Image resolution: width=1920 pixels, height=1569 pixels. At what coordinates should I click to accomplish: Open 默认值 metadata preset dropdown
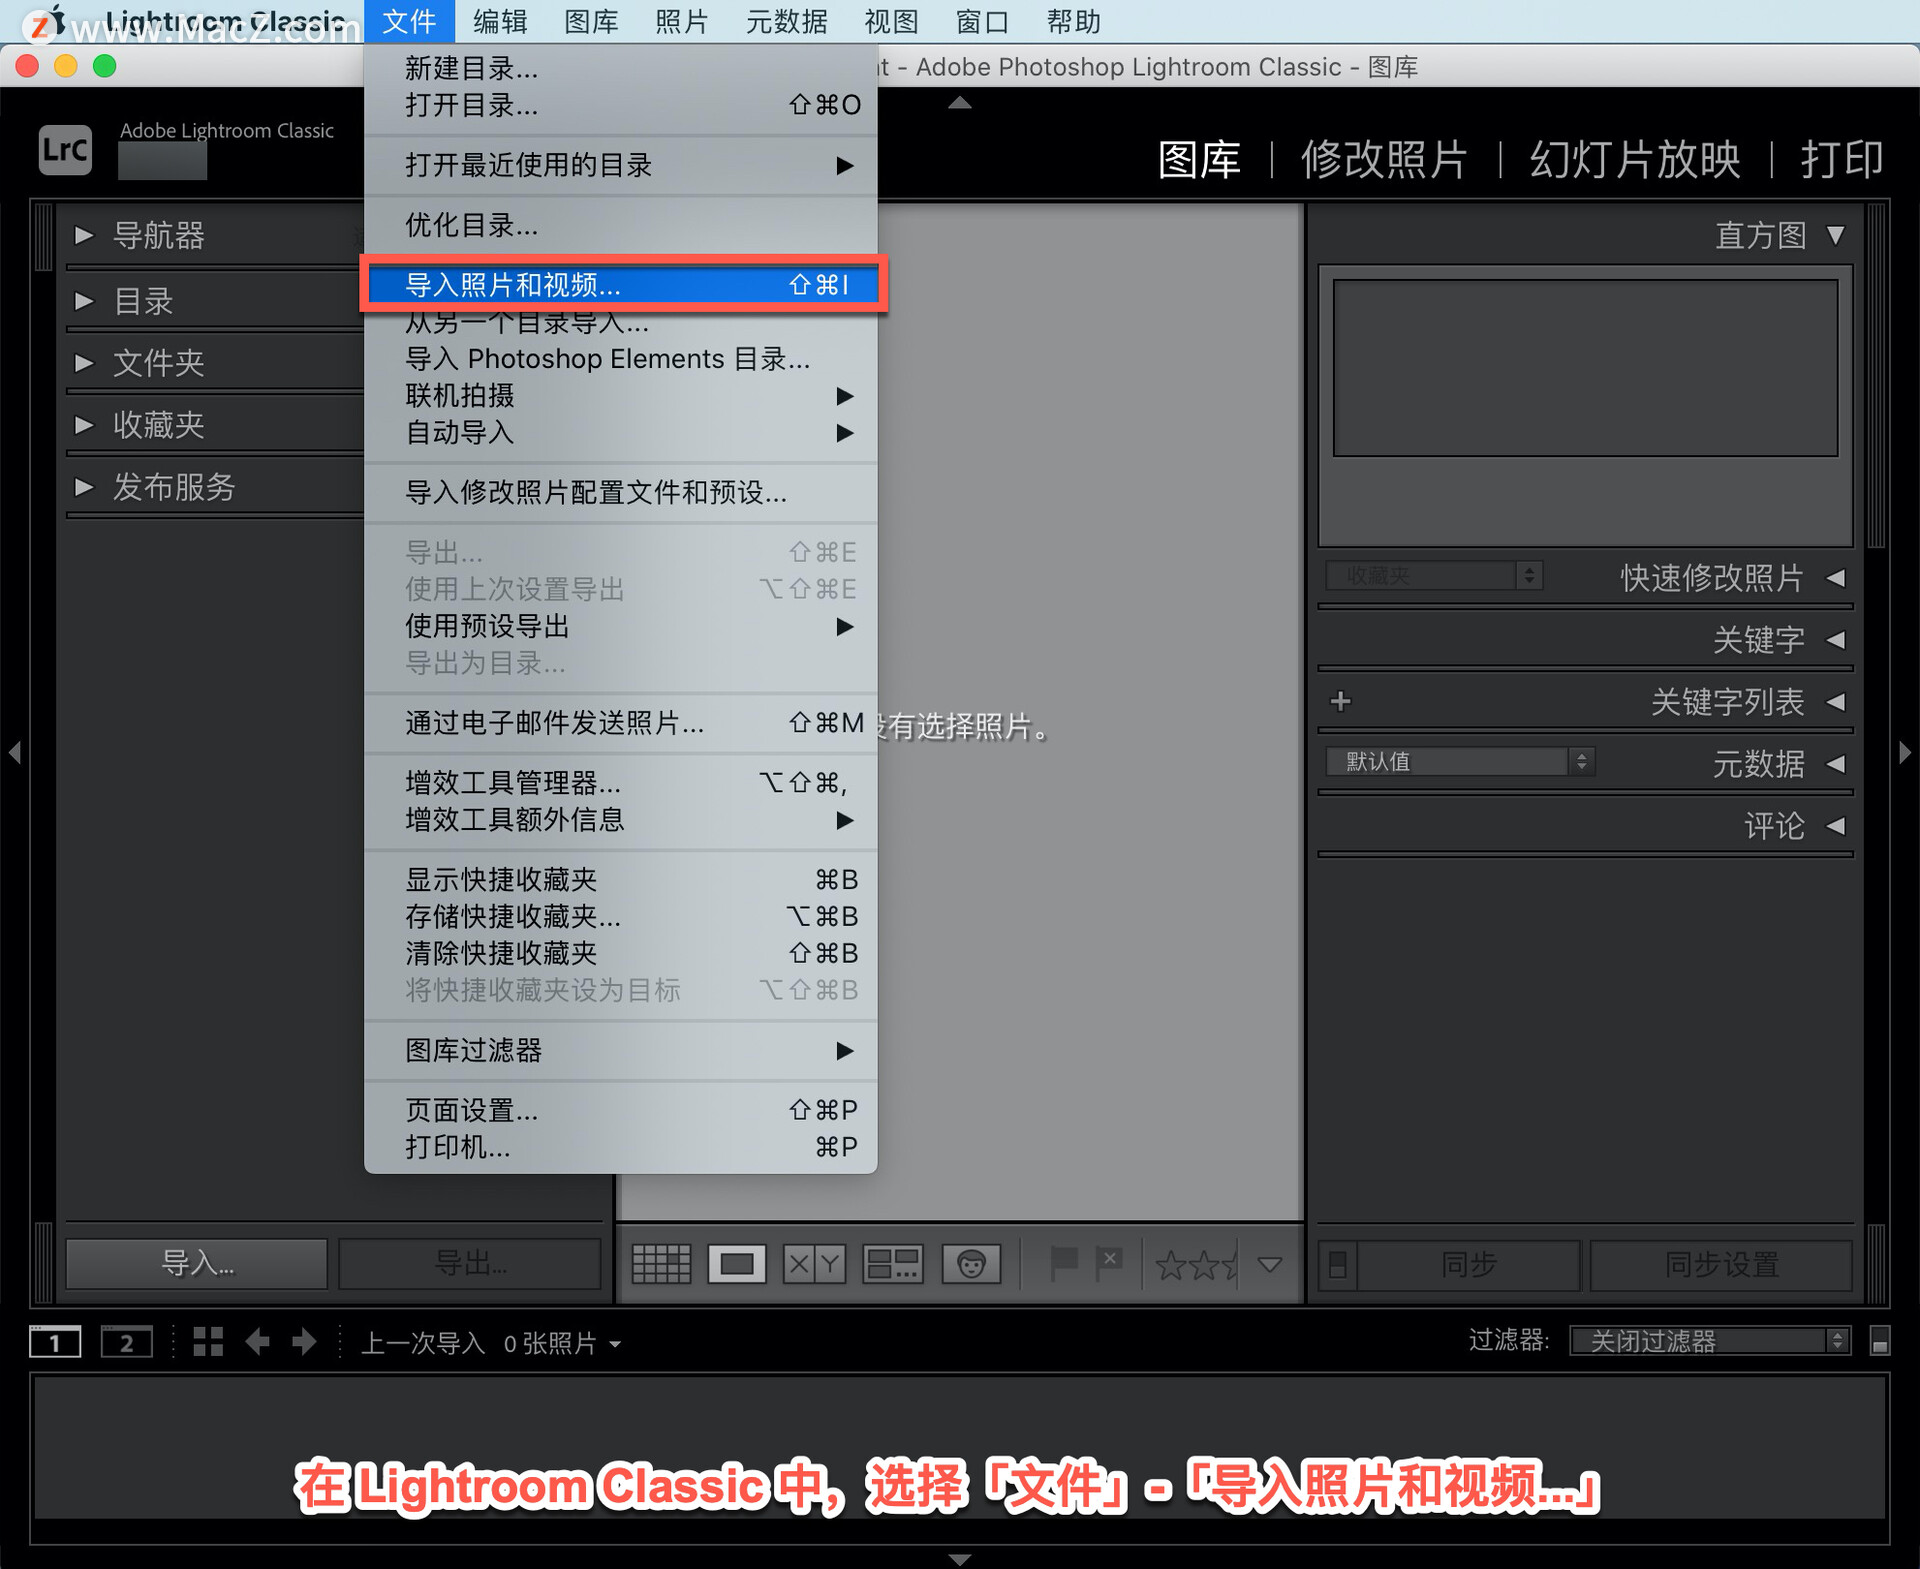point(1459,762)
